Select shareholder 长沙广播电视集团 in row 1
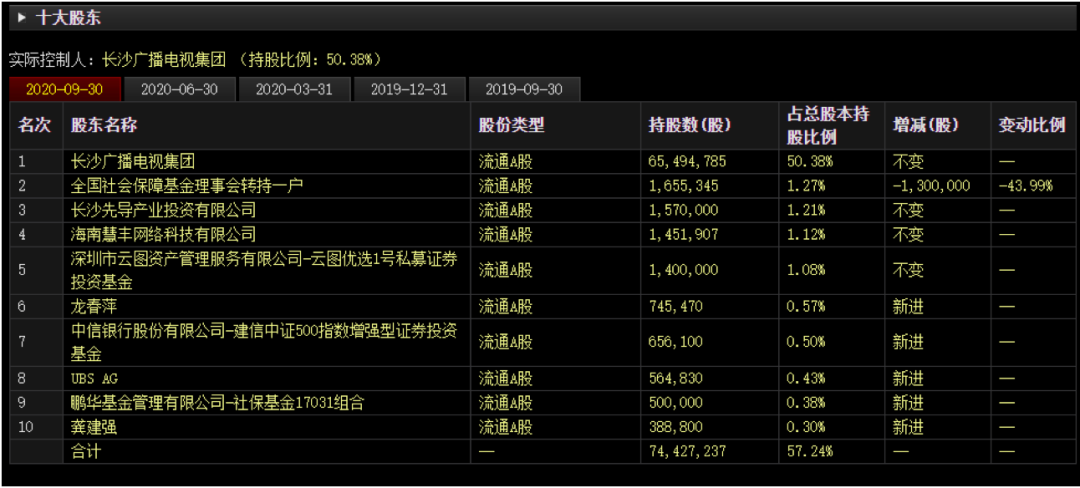The image size is (1080, 488). [133, 162]
